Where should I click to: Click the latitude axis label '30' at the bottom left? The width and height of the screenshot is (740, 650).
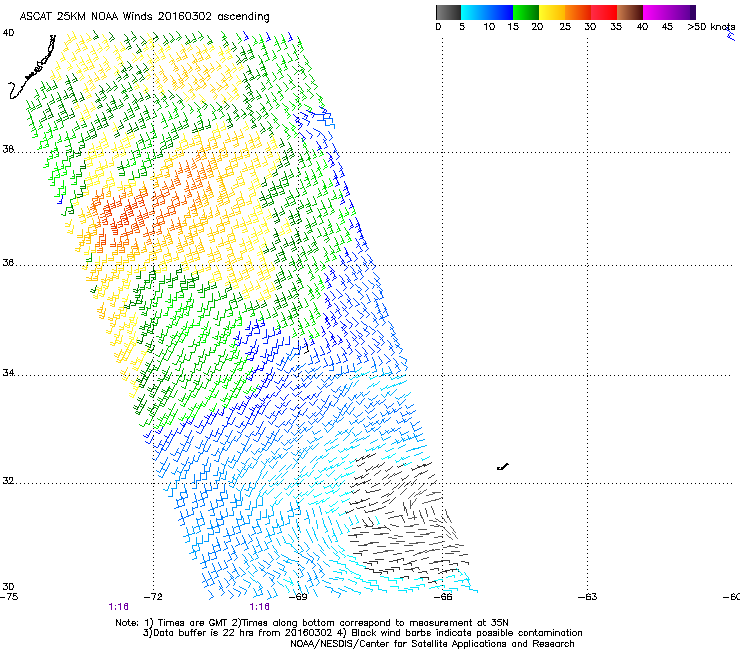[x=8, y=587]
